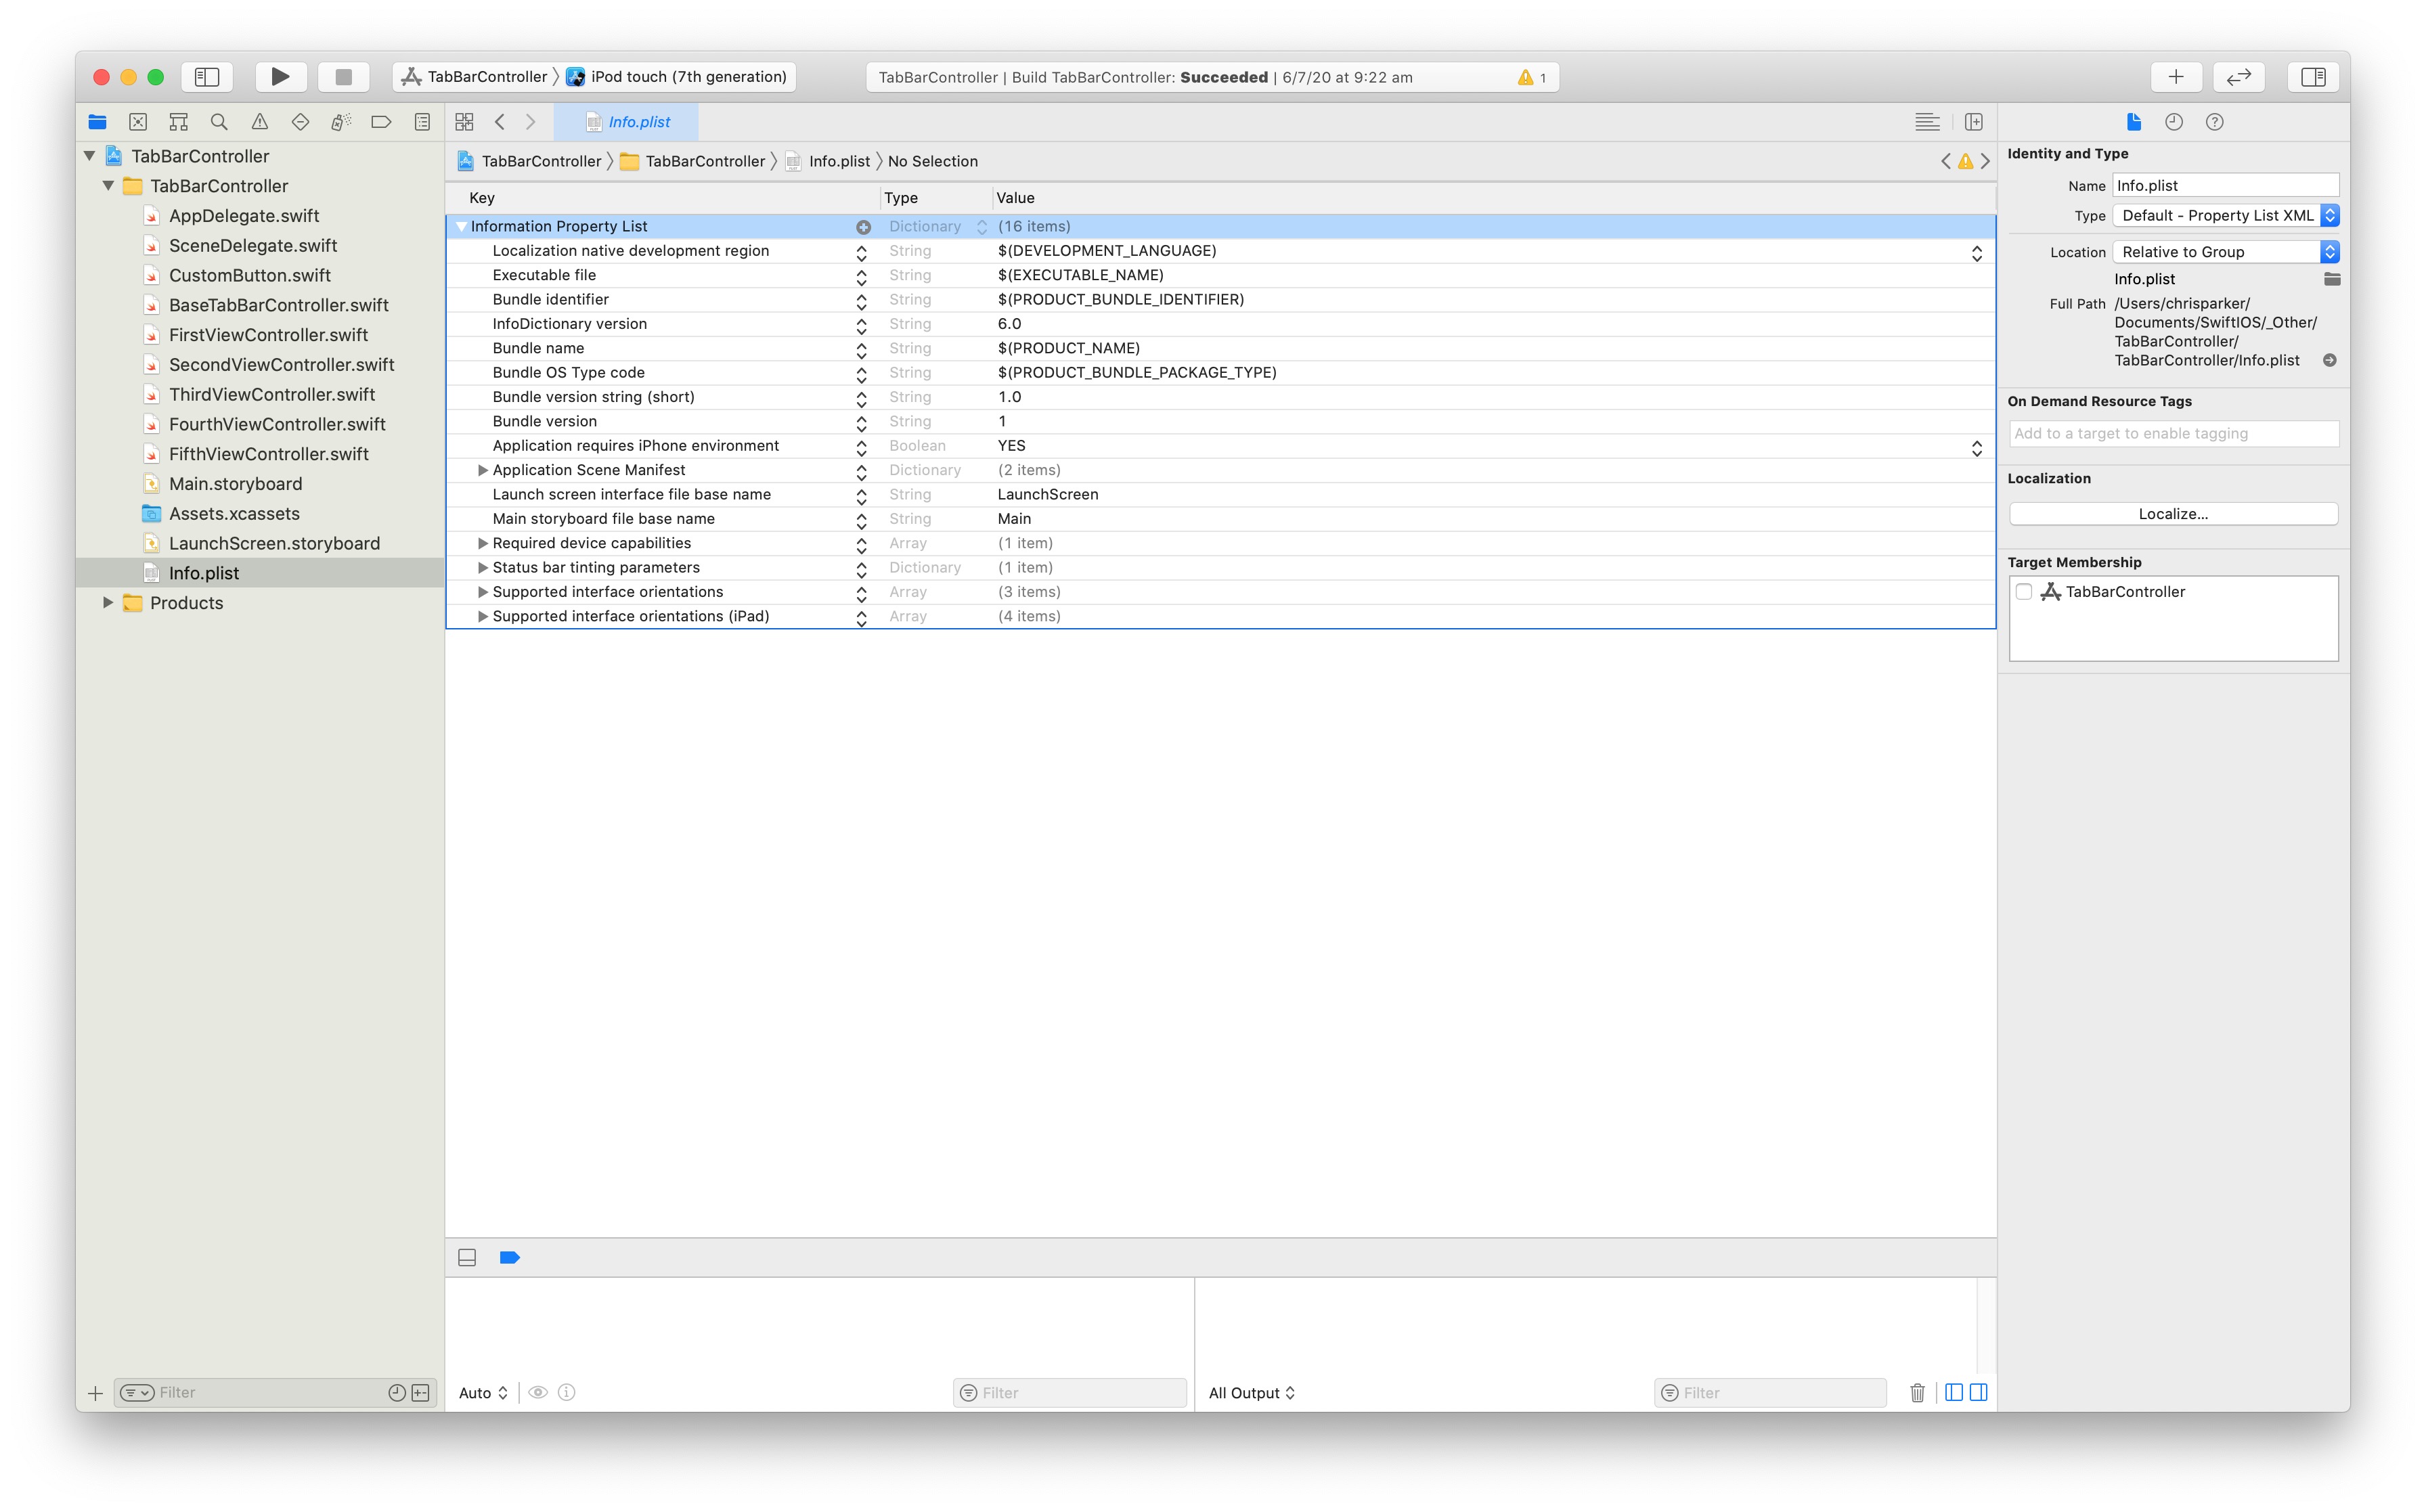
Task: Click the Stop button in toolbar
Action: coord(343,77)
